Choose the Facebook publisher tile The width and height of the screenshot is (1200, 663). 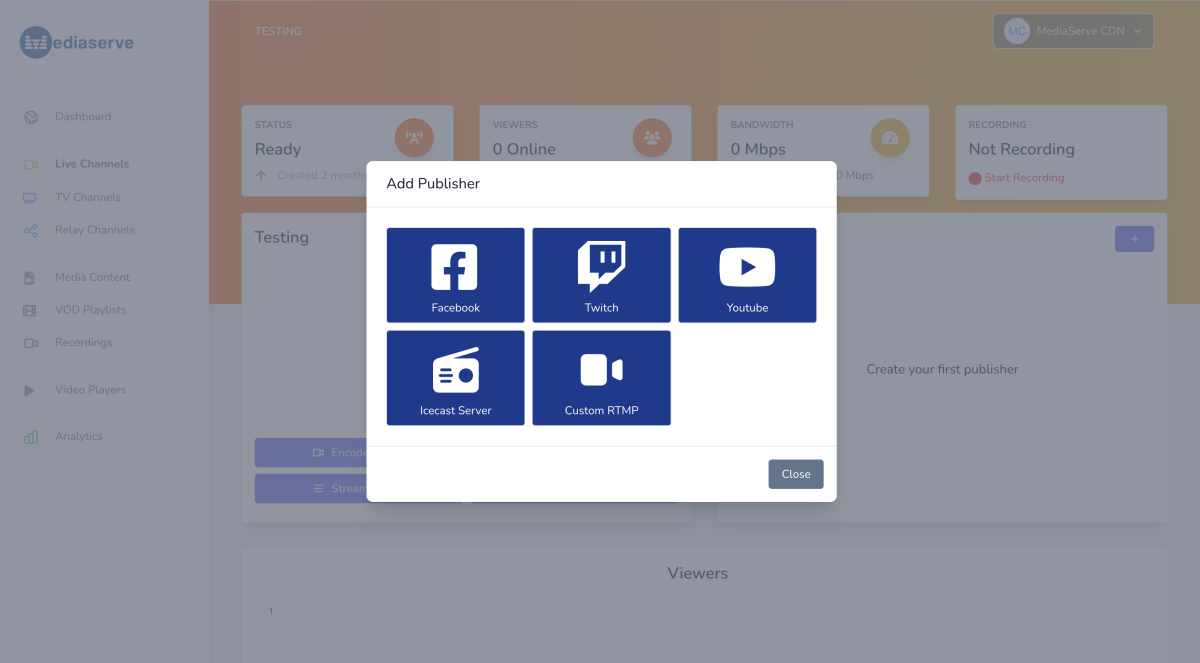pyautogui.click(x=455, y=275)
